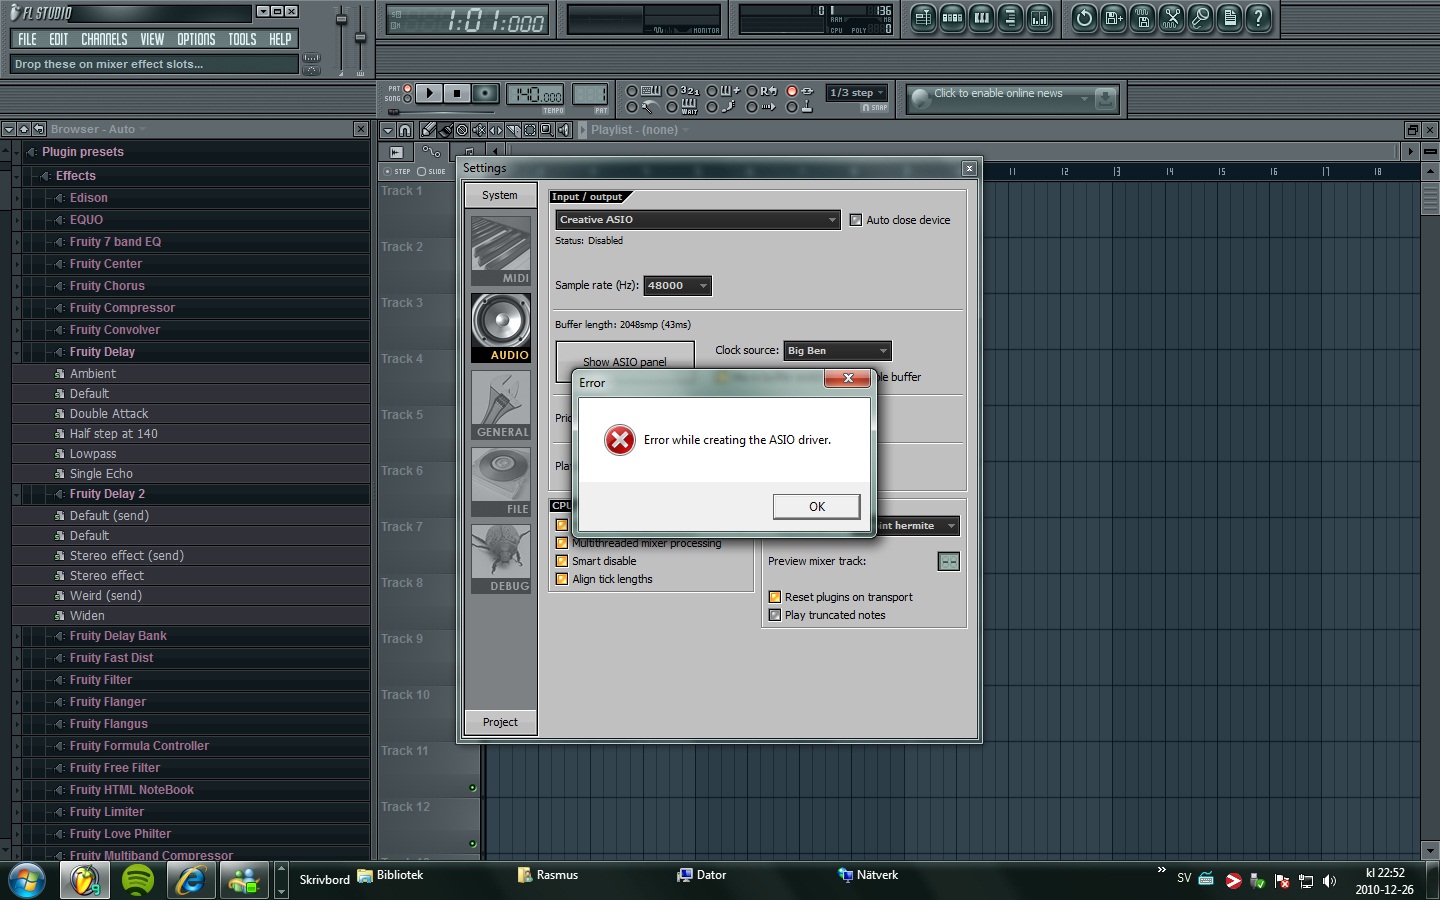Click the system tray volume icon
This screenshot has width=1440, height=900.
point(1329,881)
